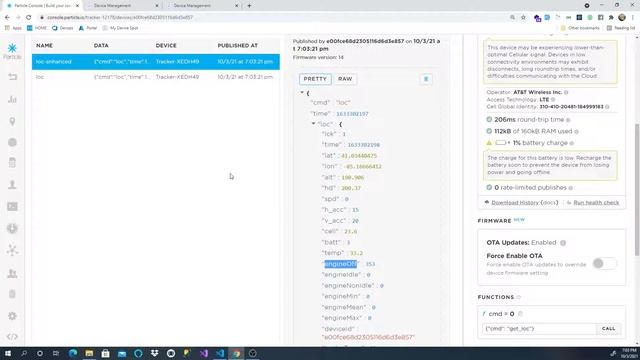Open VS Code from taskbar
Image resolution: width=640 pixels, height=360 pixels.
220,353
